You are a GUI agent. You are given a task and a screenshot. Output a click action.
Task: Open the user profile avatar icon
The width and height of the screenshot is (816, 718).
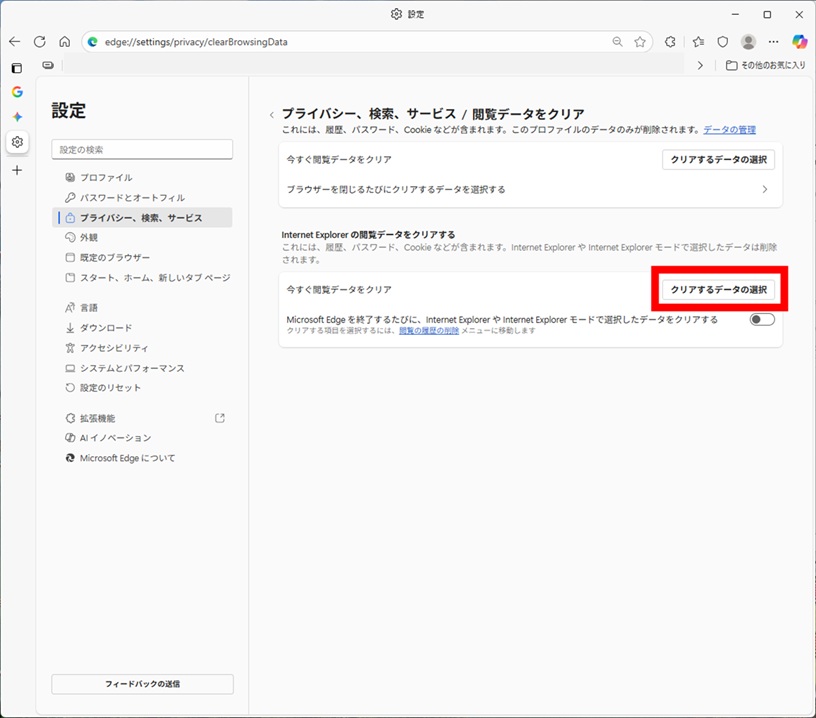[x=748, y=42]
